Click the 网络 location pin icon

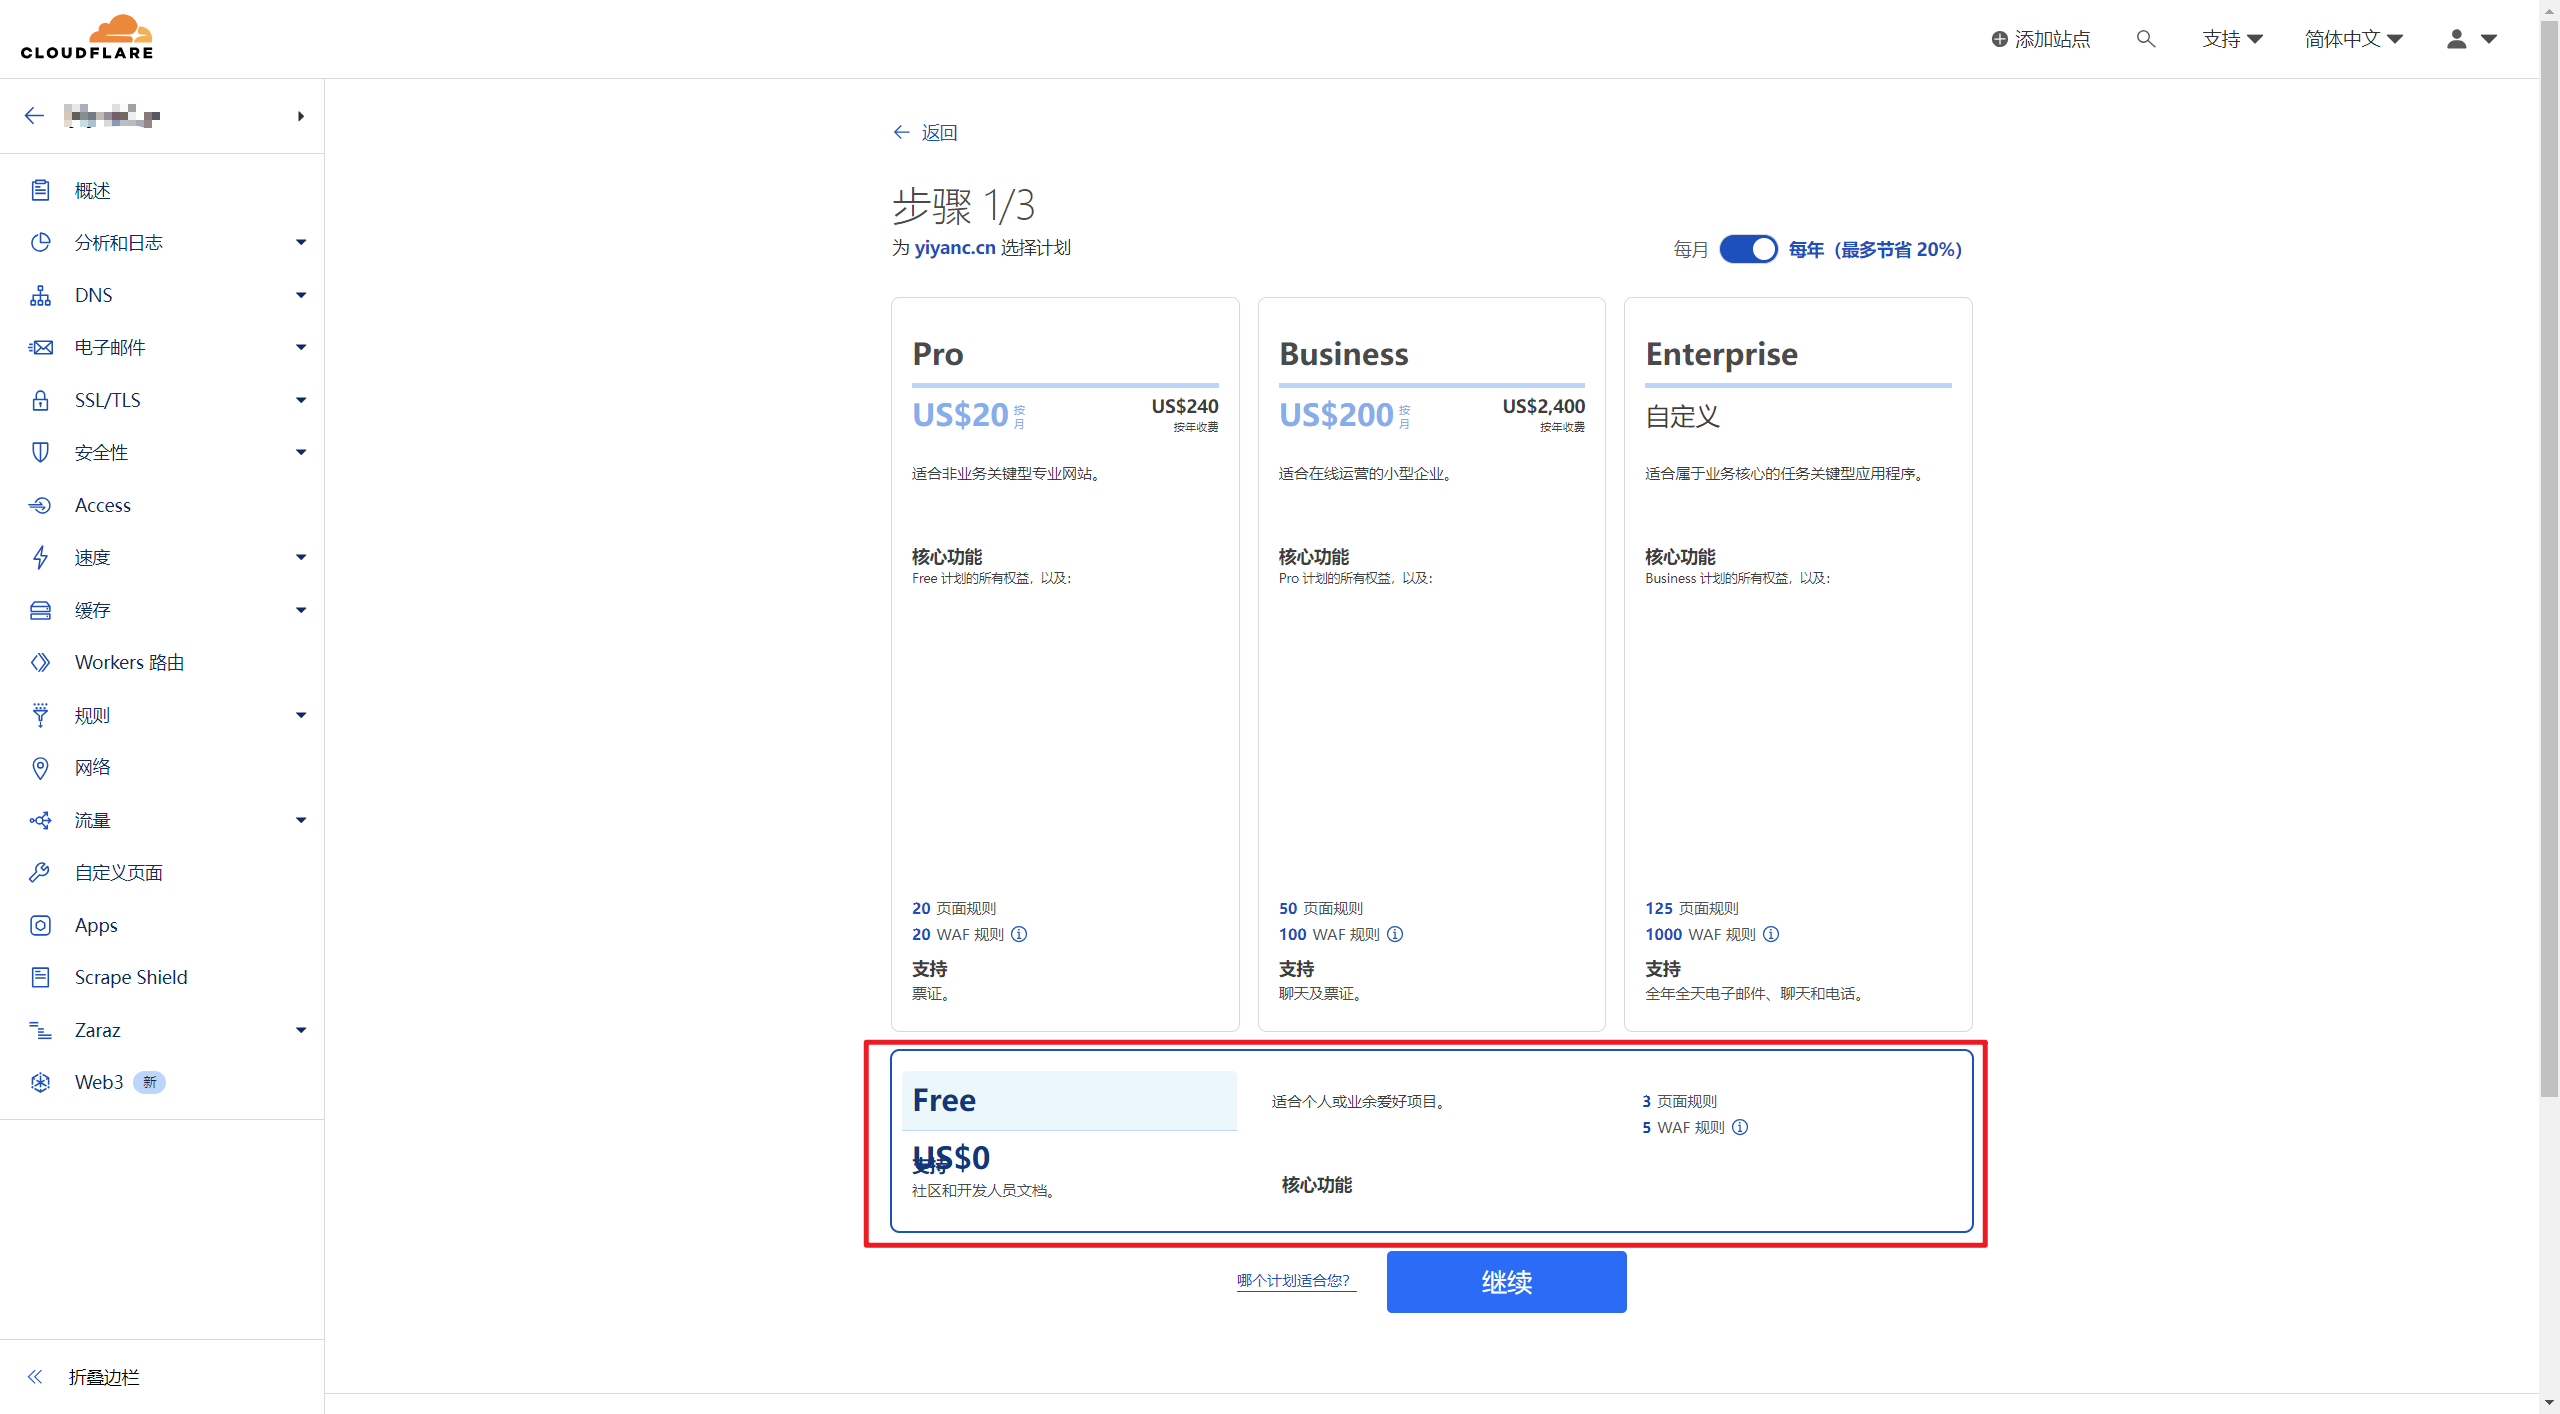[40, 767]
